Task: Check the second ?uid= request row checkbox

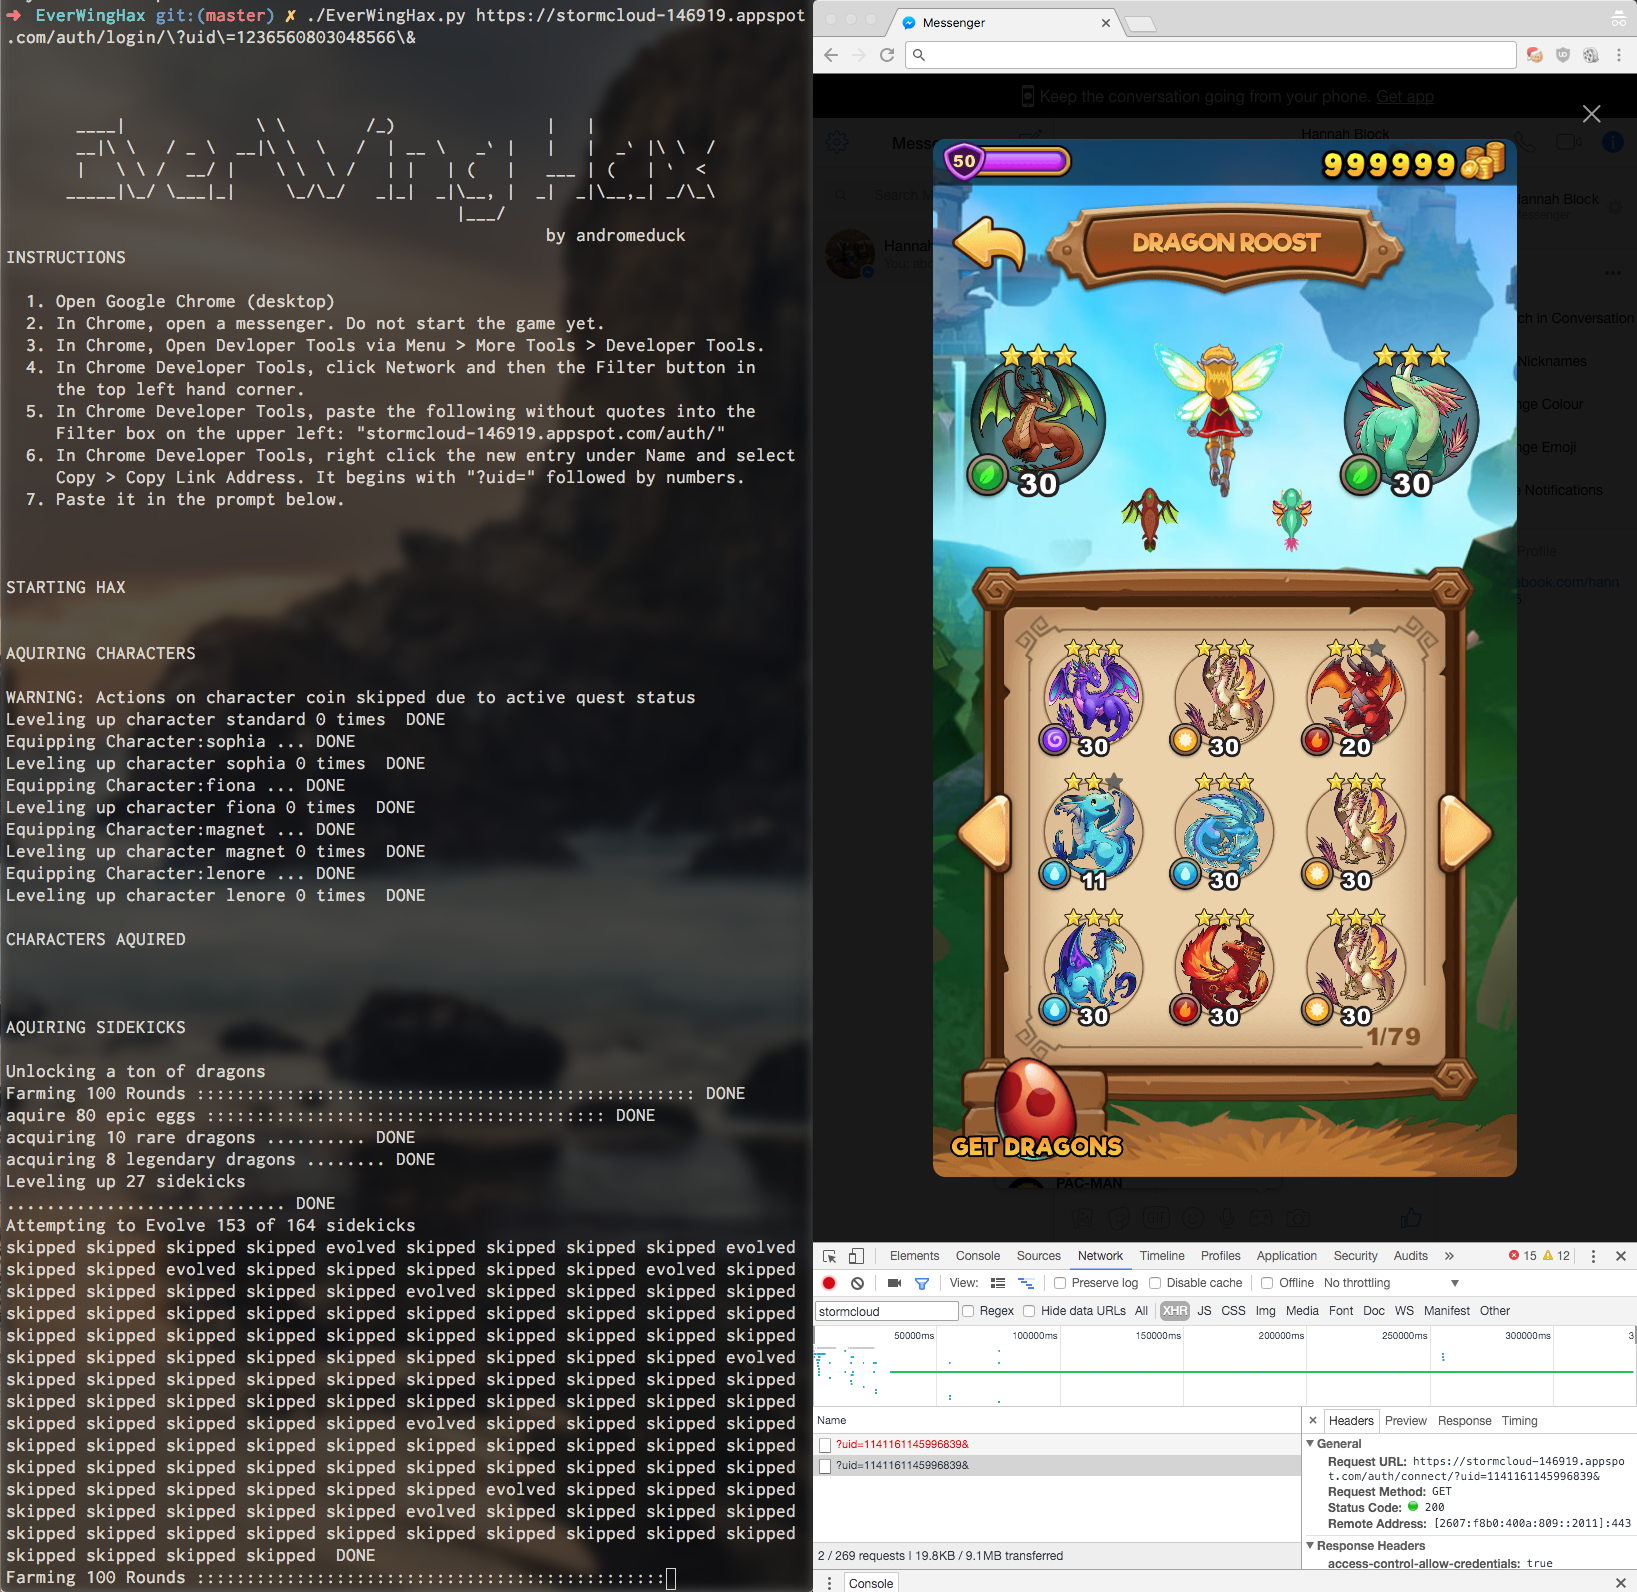Action: pyautogui.click(x=825, y=1466)
